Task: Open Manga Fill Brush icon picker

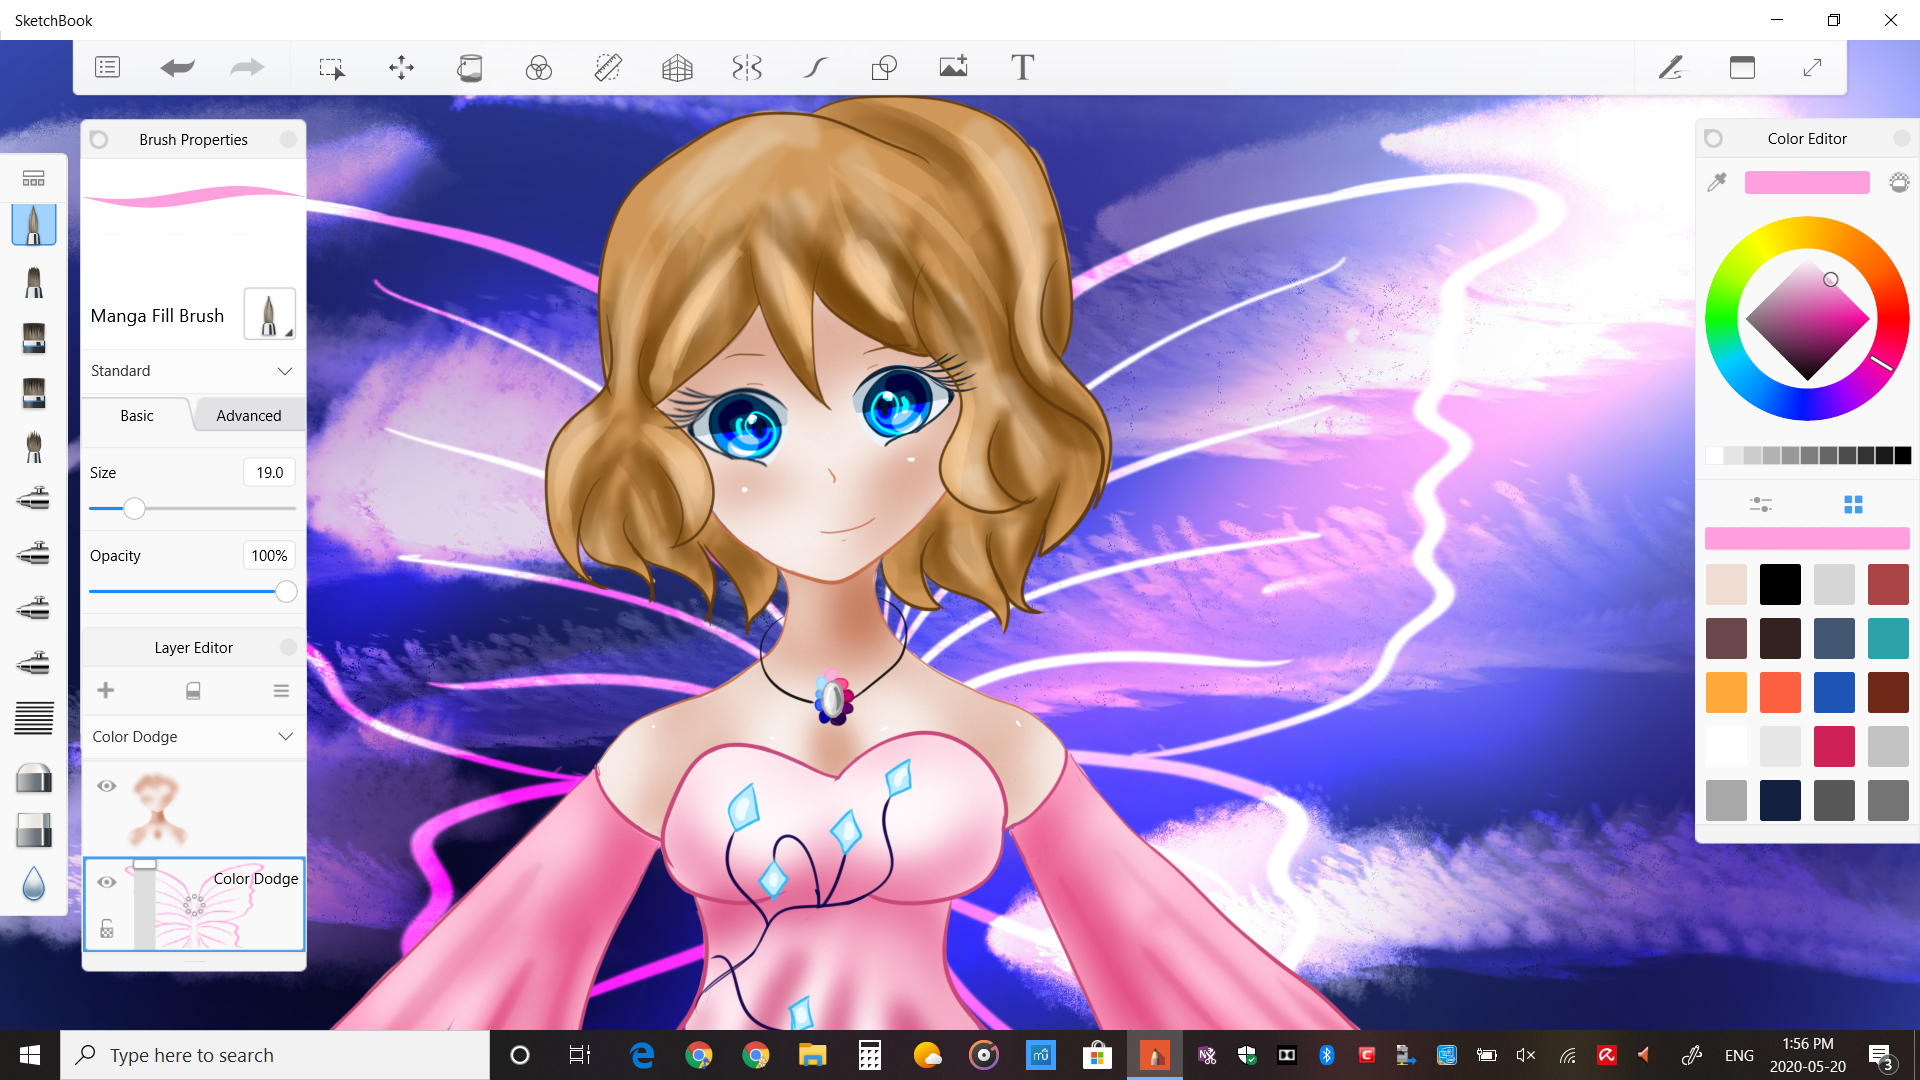Action: [269, 314]
